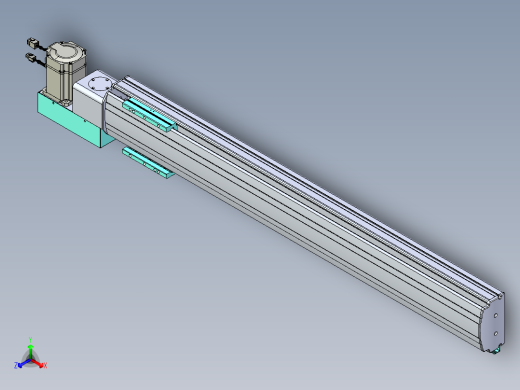Select the end cap with two holes

(492, 323)
